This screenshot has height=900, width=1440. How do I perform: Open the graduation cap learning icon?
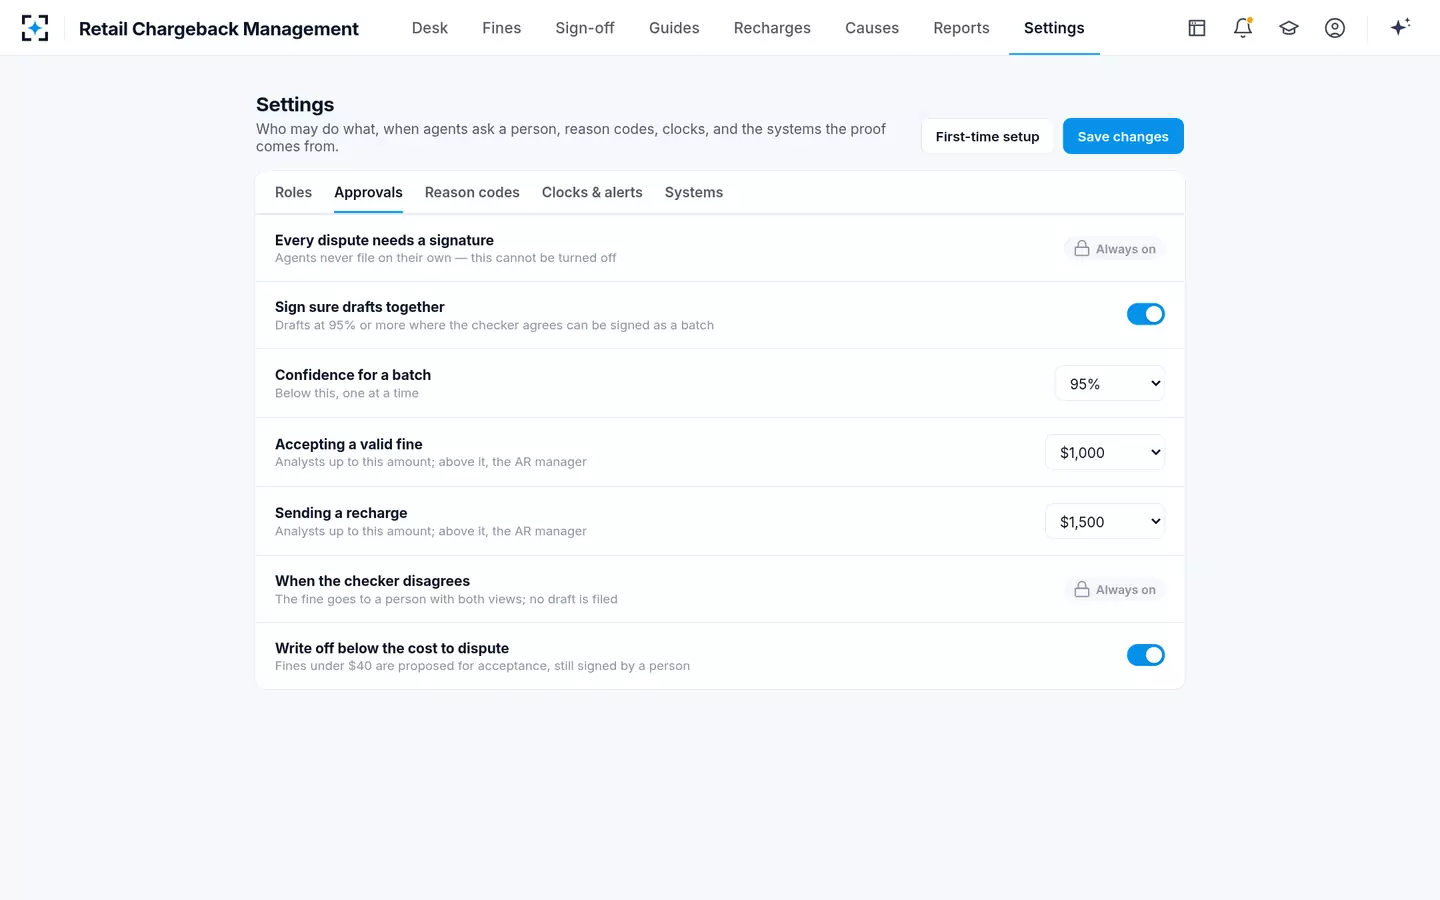pyautogui.click(x=1289, y=28)
